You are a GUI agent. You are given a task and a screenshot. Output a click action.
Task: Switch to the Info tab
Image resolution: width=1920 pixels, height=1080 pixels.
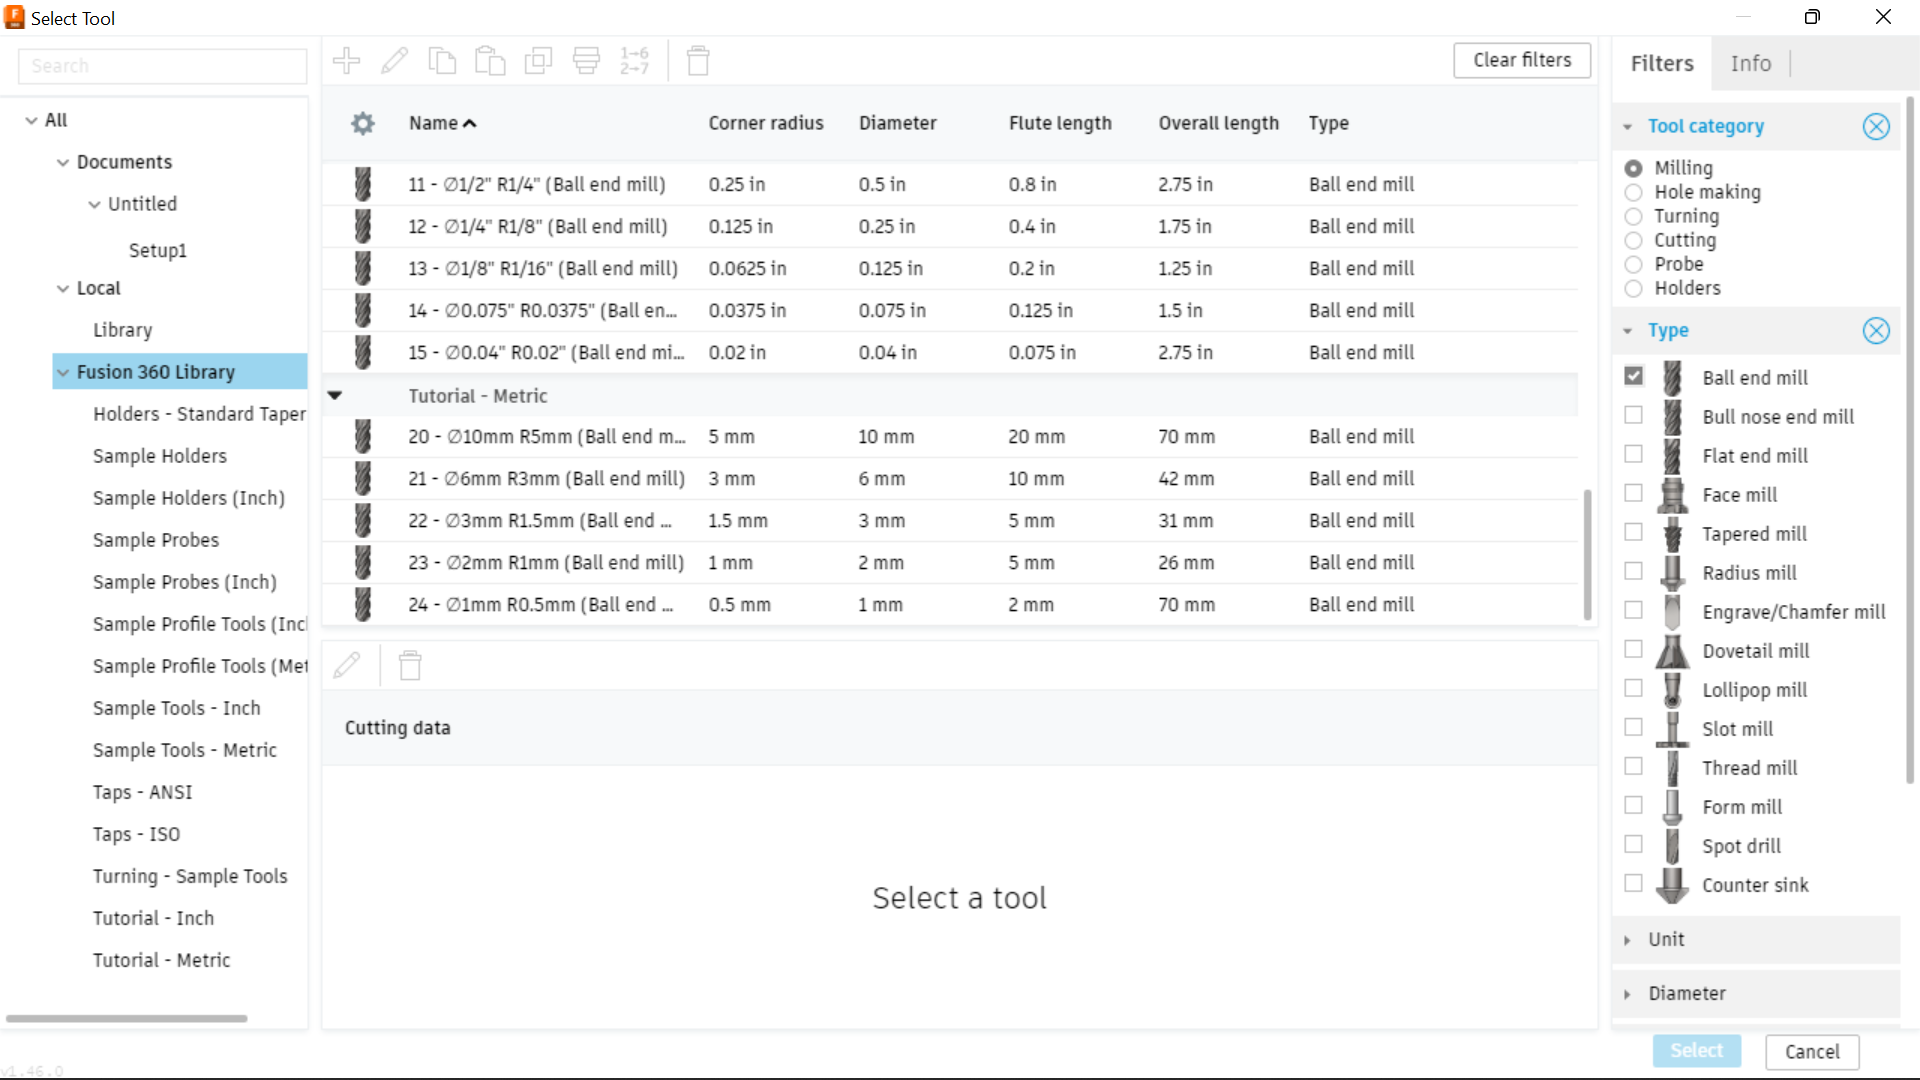pos(1750,63)
